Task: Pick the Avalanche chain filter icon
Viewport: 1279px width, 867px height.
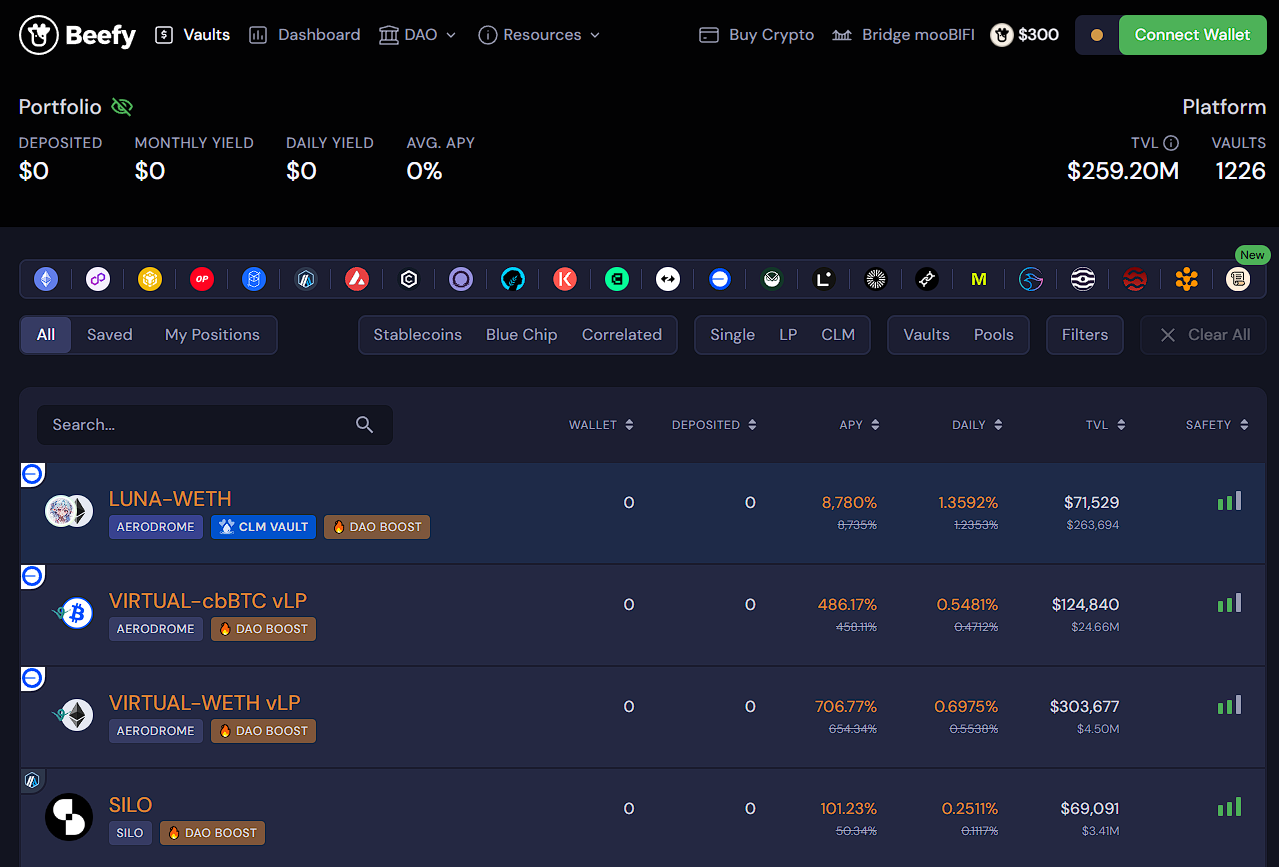Action: (357, 279)
